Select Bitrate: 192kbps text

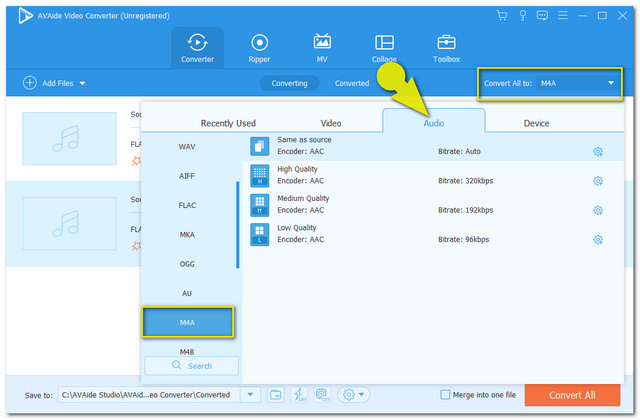[x=466, y=210]
